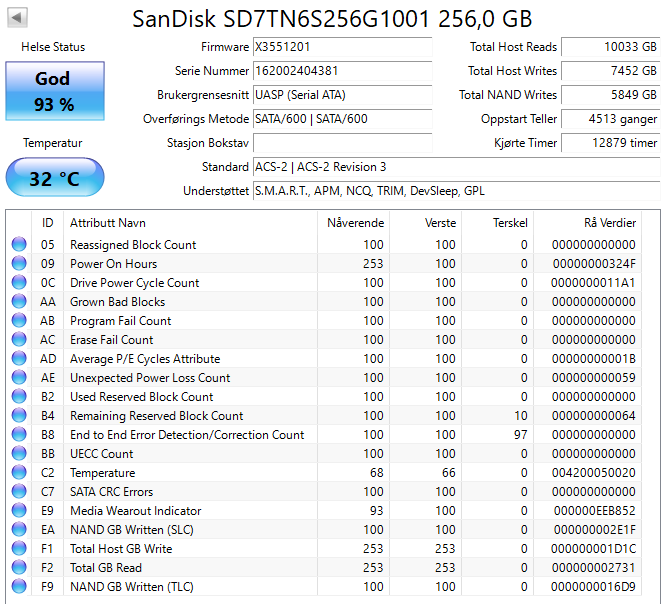The width and height of the screenshot is (666, 604).
Task: Click the Kjørte Timer value field
Action: pos(610,143)
